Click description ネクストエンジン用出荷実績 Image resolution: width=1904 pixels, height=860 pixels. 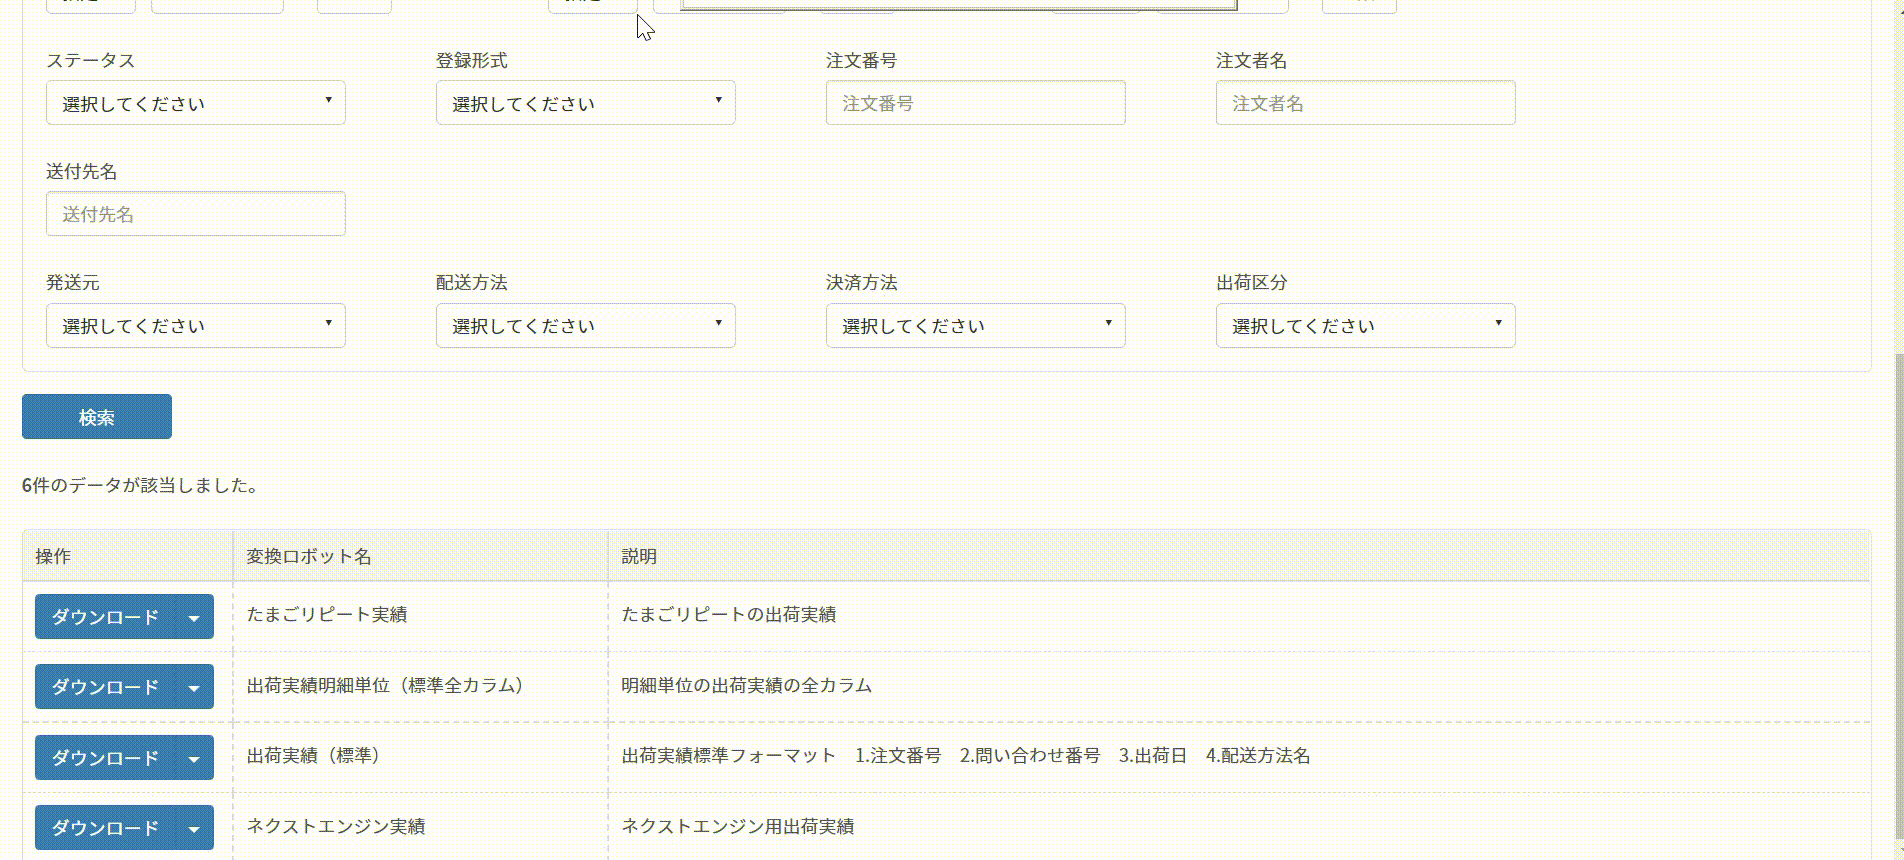pos(738,826)
